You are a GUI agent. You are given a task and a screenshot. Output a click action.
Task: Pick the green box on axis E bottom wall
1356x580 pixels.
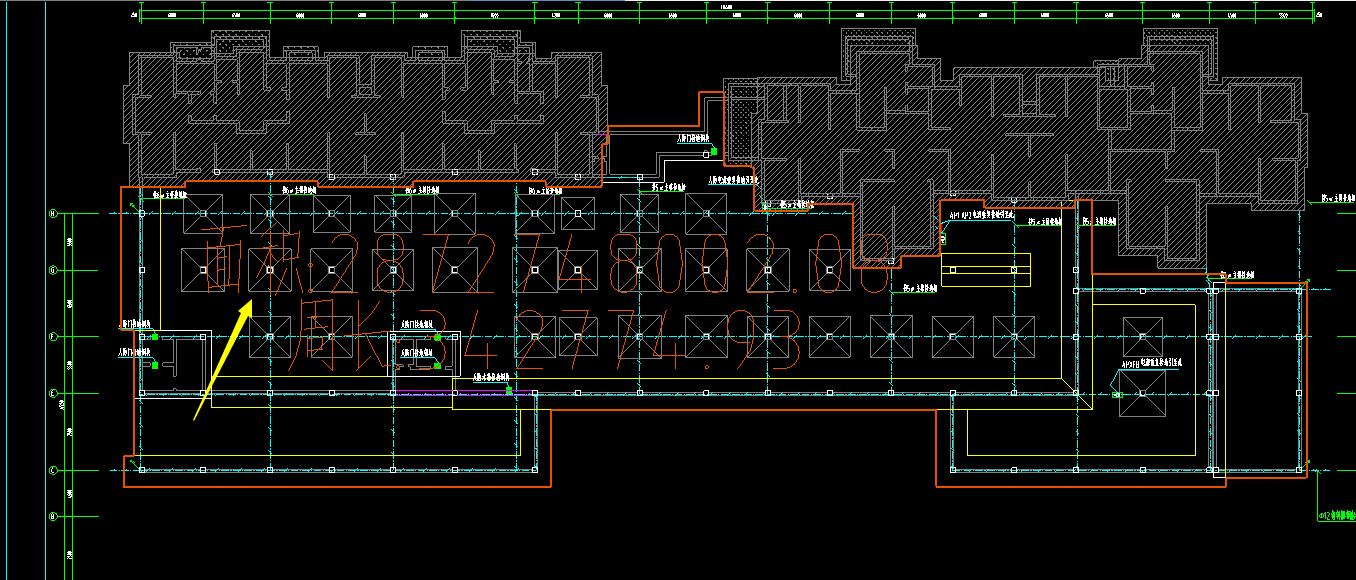(x=509, y=392)
